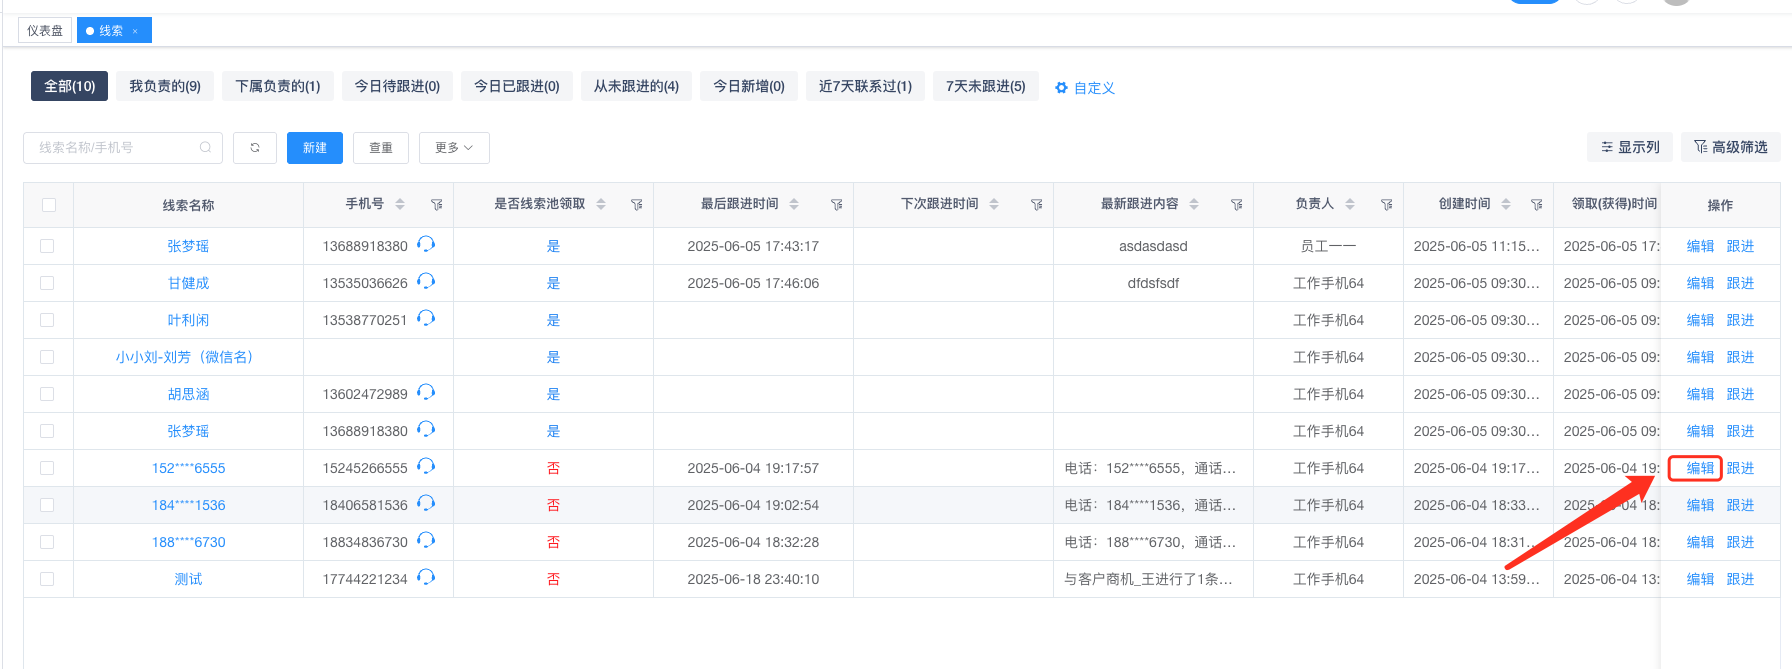This screenshot has height=669, width=1792.
Task: Switch to the 仪表盘 tab
Action: pos(45,31)
